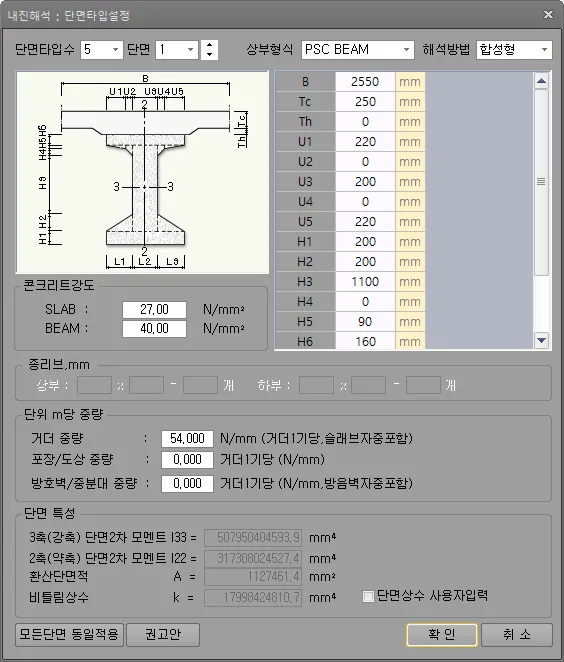The height and width of the screenshot is (662, 564).
Task: Click the Tc row label in table
Action: [305, 102]
